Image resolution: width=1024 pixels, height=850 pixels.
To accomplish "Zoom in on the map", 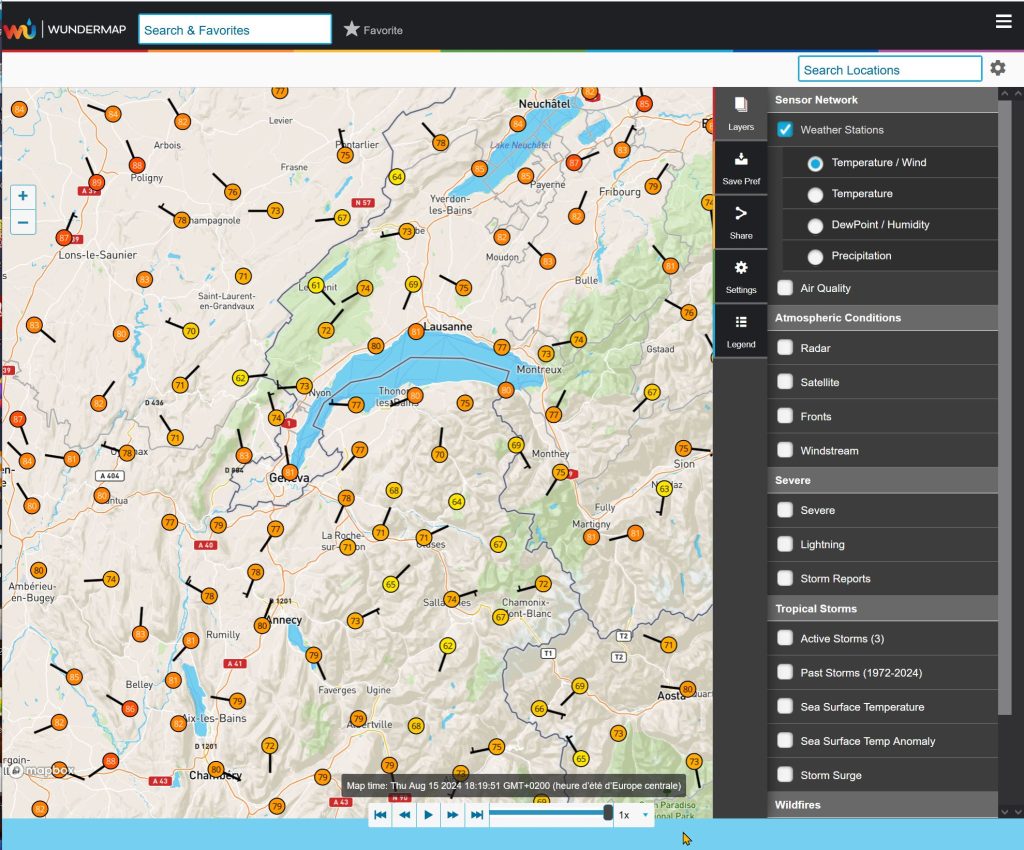I will point(23,197).
